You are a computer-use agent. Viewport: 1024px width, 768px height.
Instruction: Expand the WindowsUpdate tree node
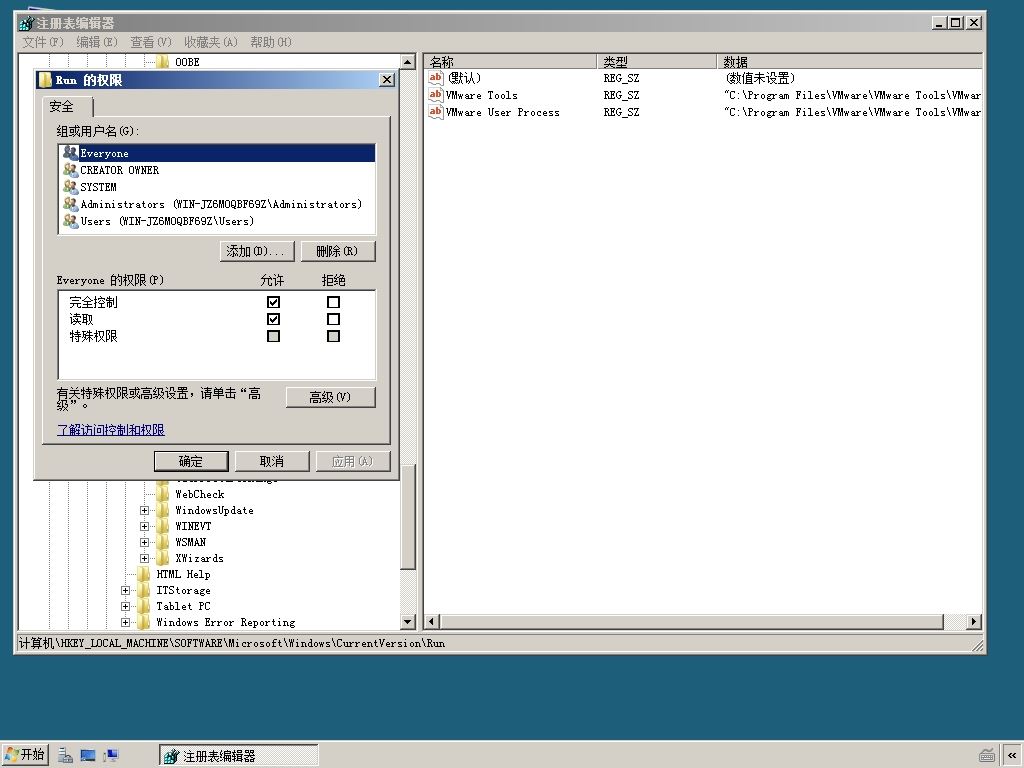click(x=144, y=510)
